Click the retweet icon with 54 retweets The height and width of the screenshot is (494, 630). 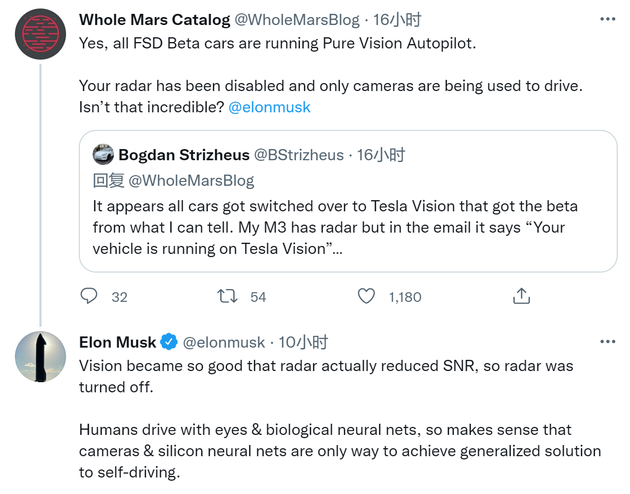(x=228, y=297)
